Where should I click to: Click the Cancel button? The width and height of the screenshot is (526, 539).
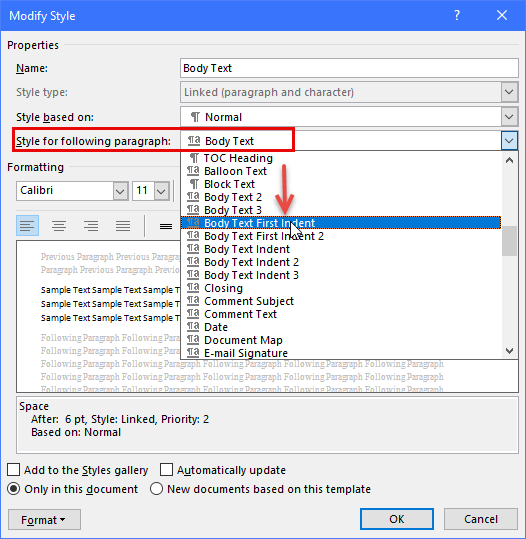click(481, 519)
